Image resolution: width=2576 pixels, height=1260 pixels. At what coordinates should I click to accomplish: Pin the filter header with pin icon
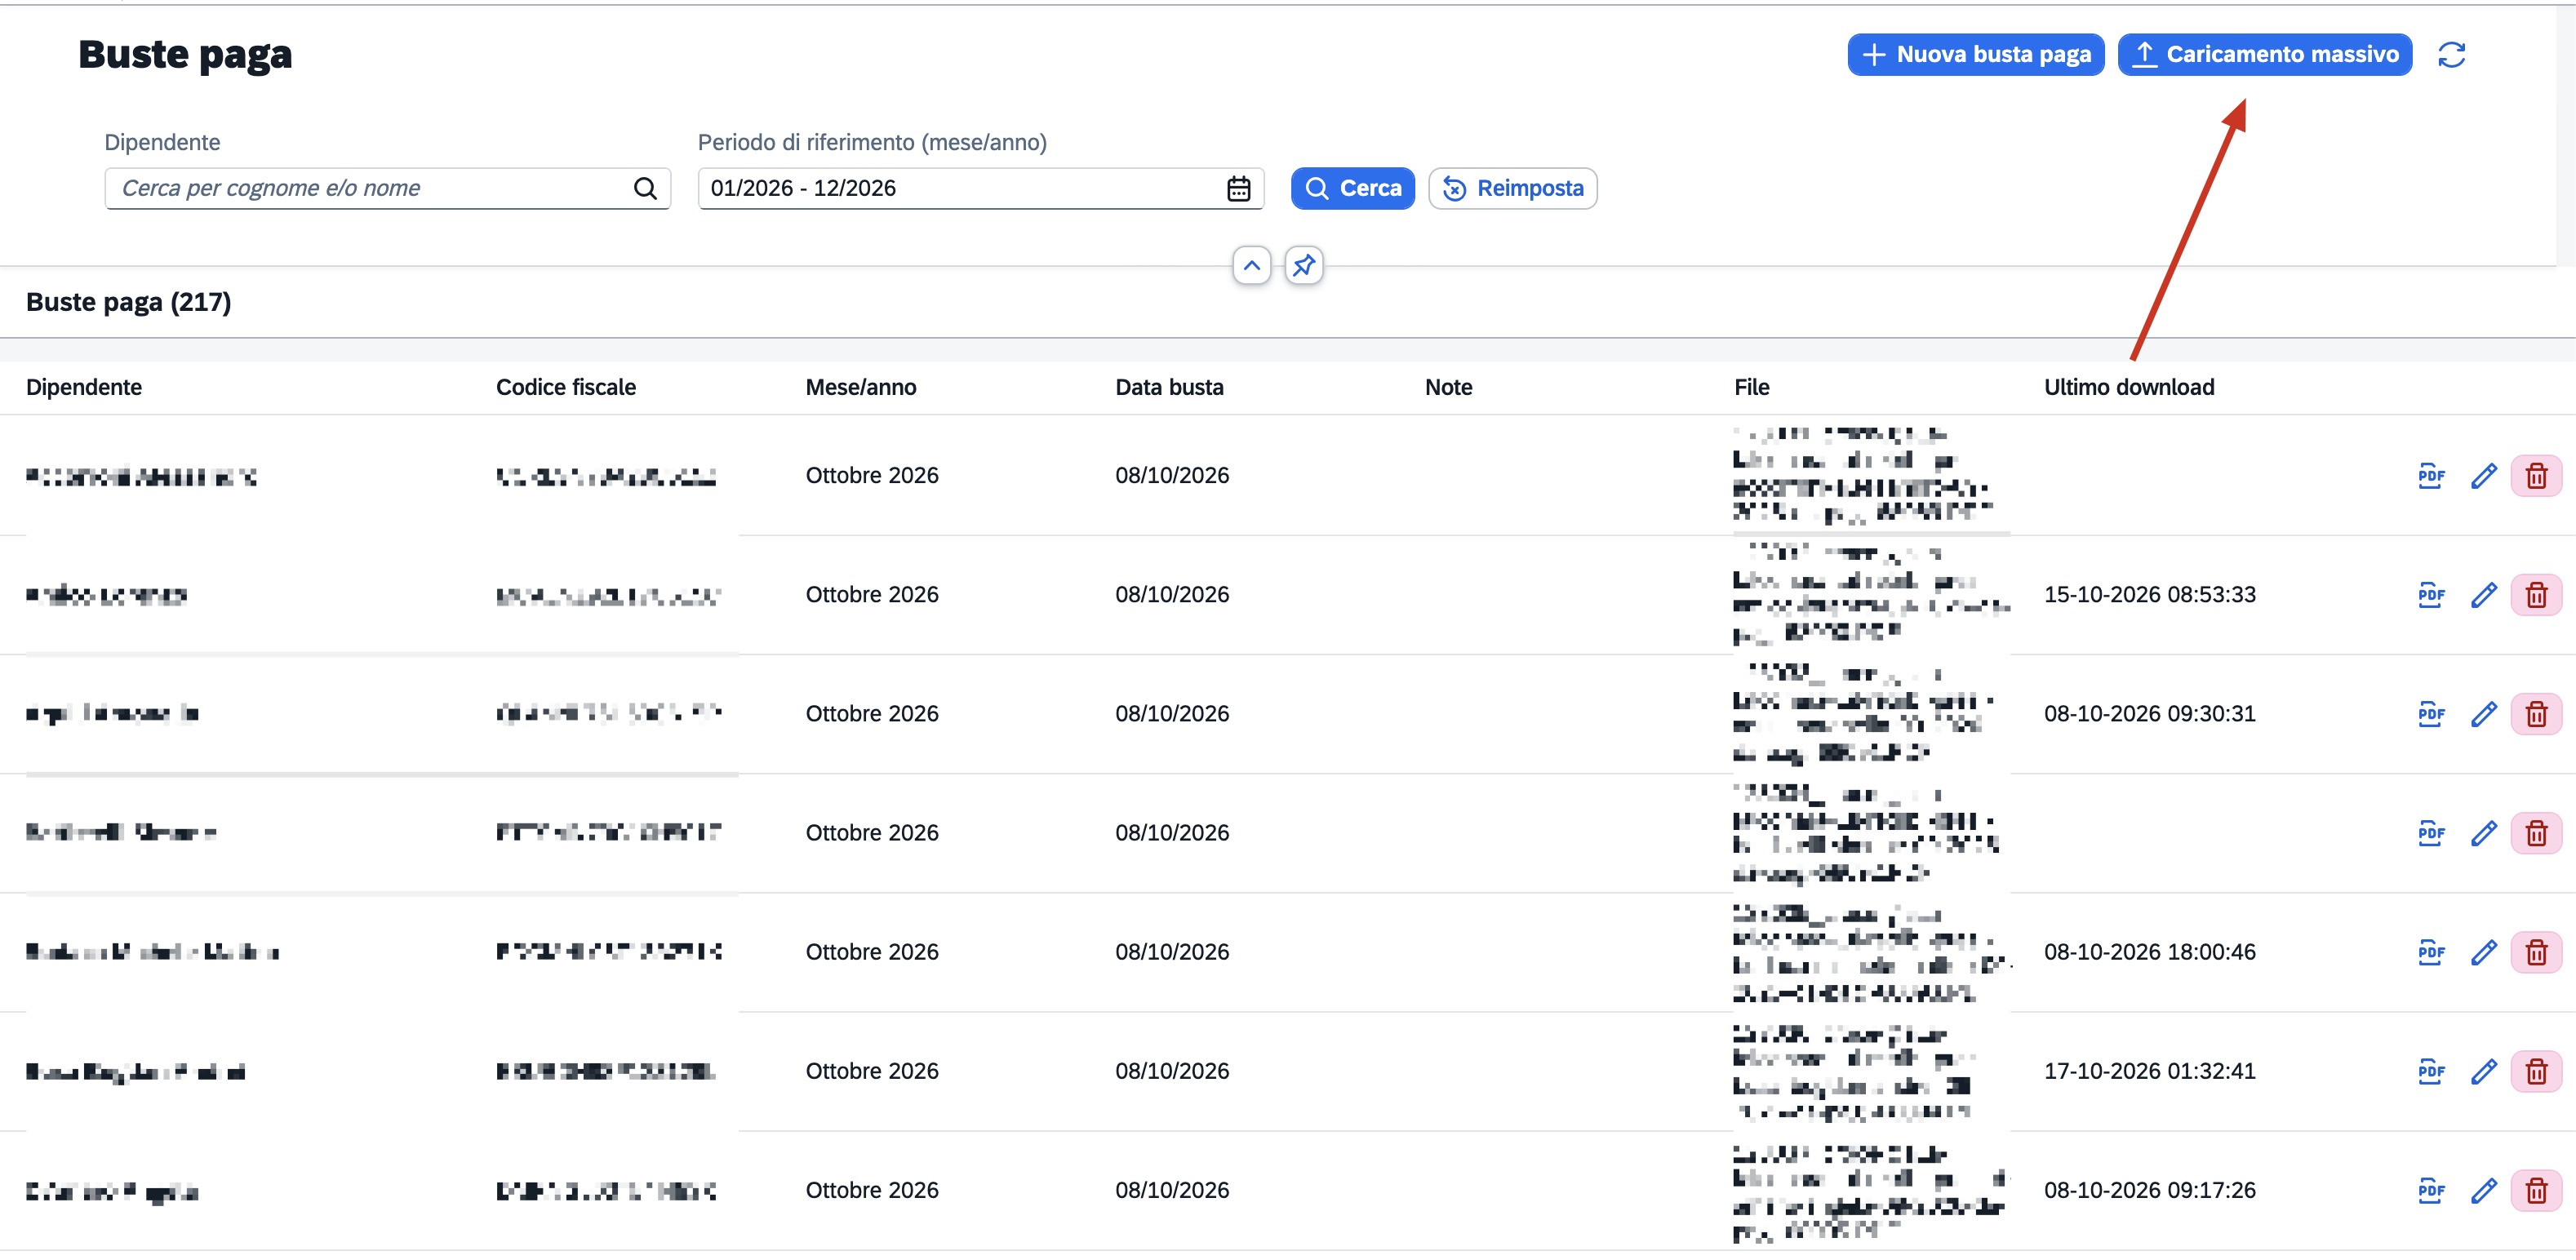click(x=1303, y=266)
